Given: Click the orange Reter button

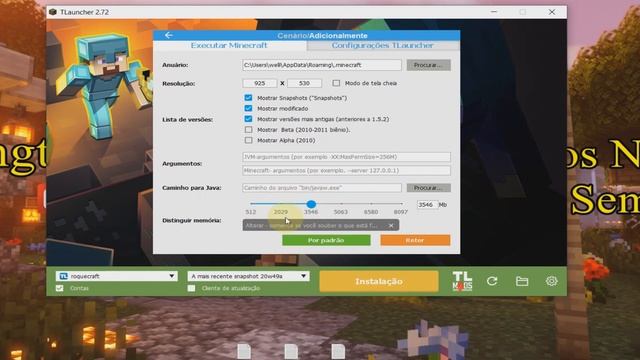Looking at the screenshot, I should (x=415, y=240).
